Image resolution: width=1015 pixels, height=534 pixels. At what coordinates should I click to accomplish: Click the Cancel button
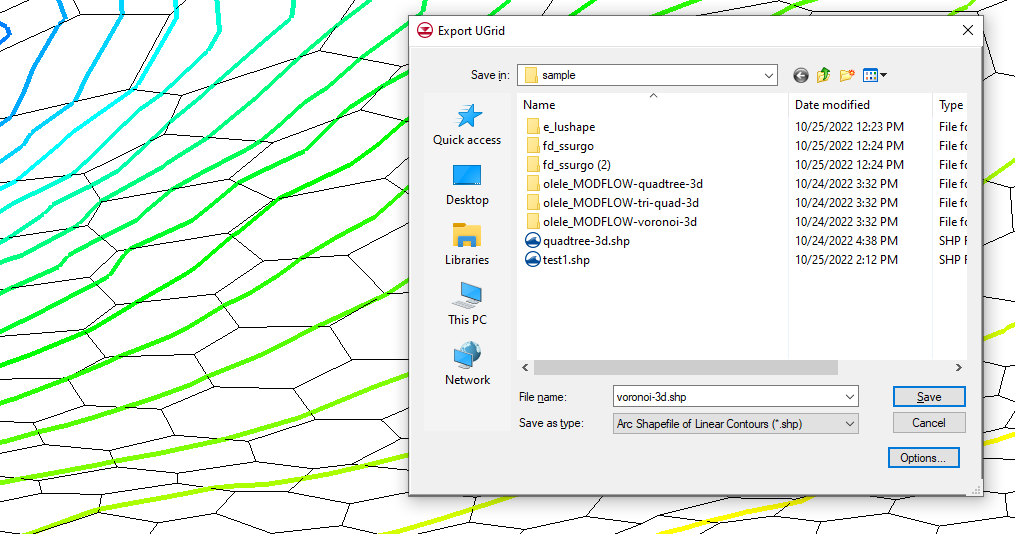pos(929,423)
